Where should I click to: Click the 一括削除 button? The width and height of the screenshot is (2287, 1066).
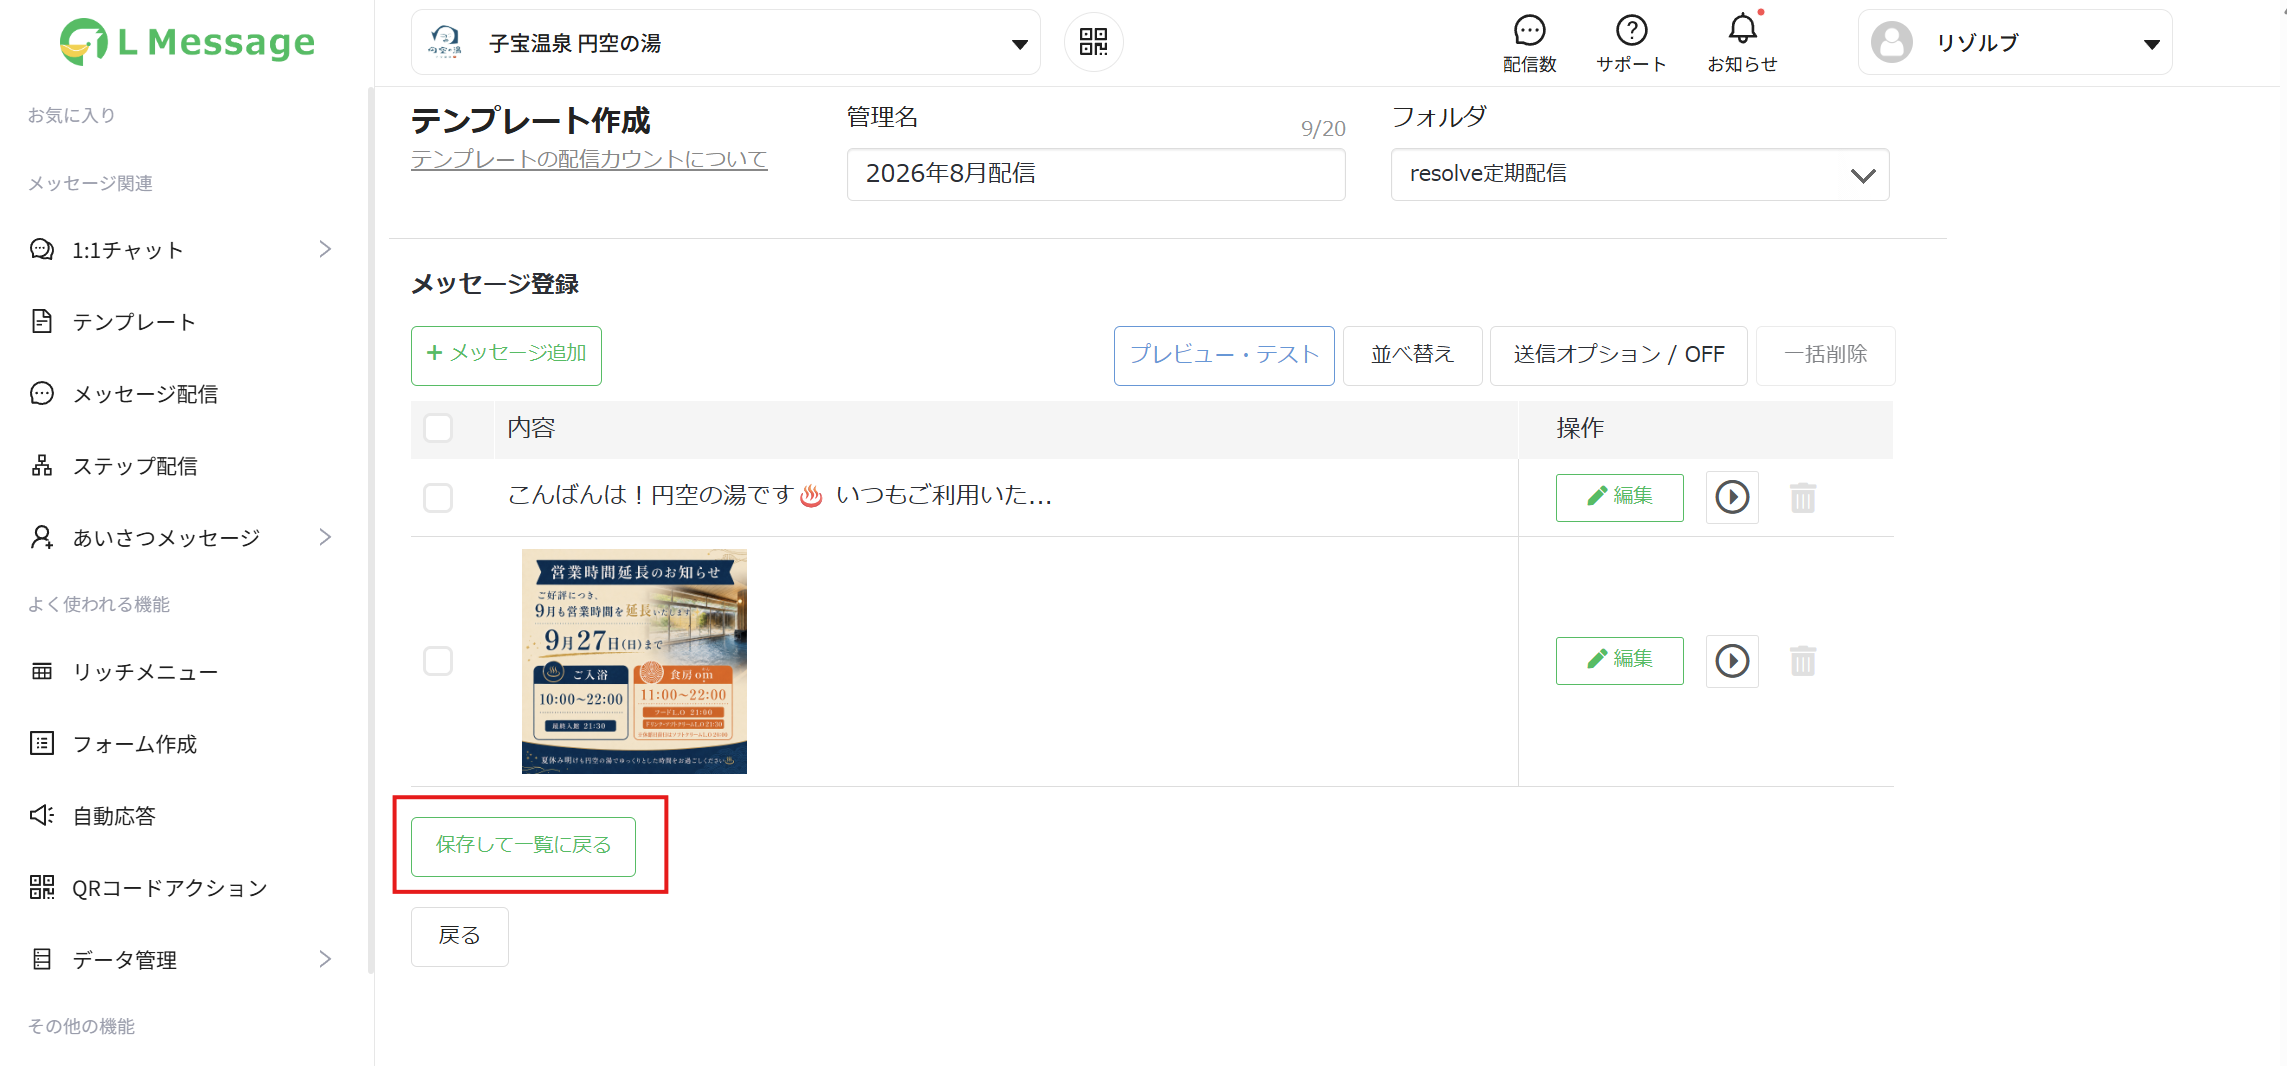tap(1825, 355)
